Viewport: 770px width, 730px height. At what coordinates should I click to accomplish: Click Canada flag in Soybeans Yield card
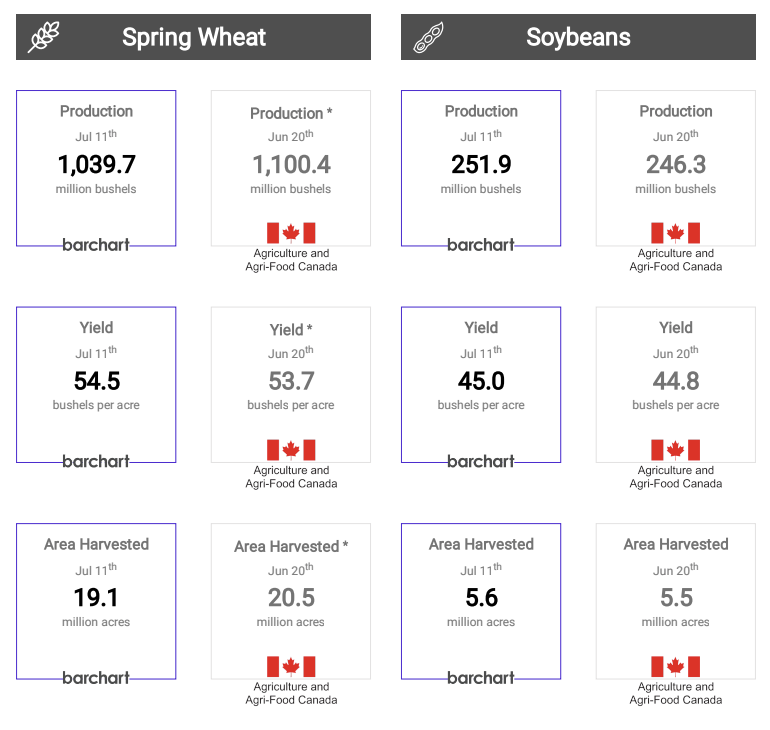point(676,450)
